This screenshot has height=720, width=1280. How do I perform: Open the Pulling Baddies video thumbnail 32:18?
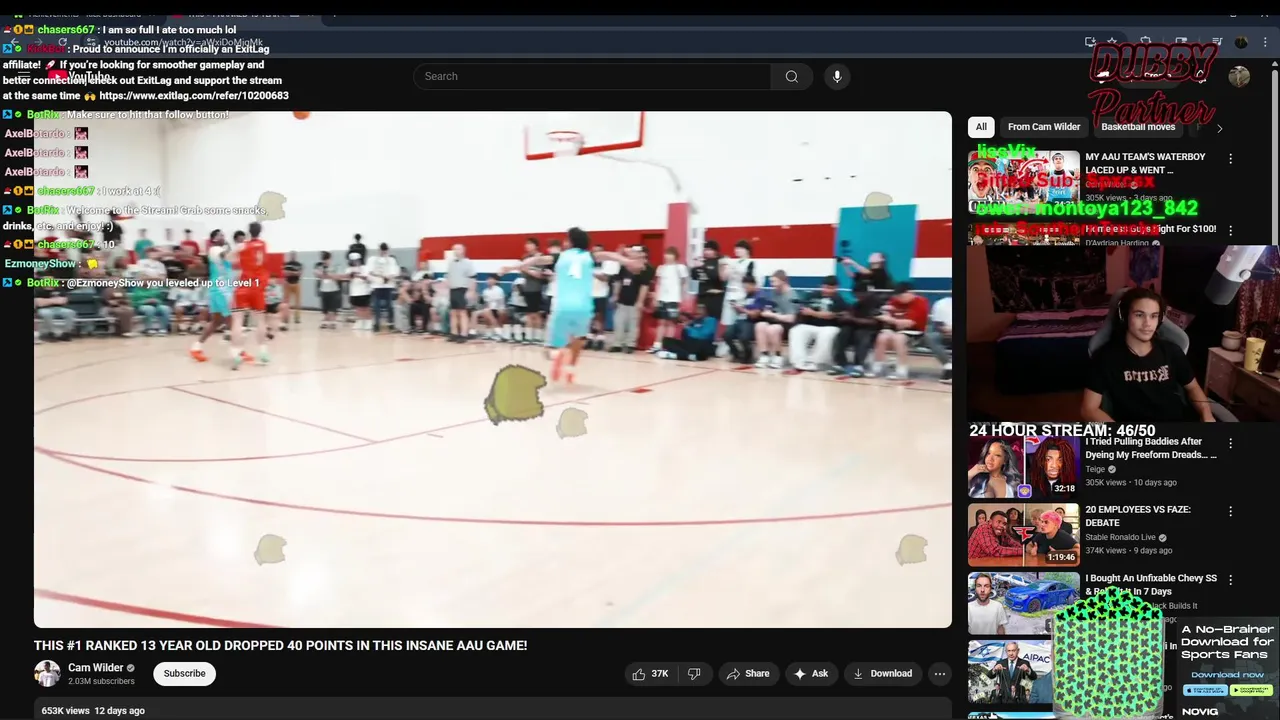pyautogui.click(x=1024, y=466)
